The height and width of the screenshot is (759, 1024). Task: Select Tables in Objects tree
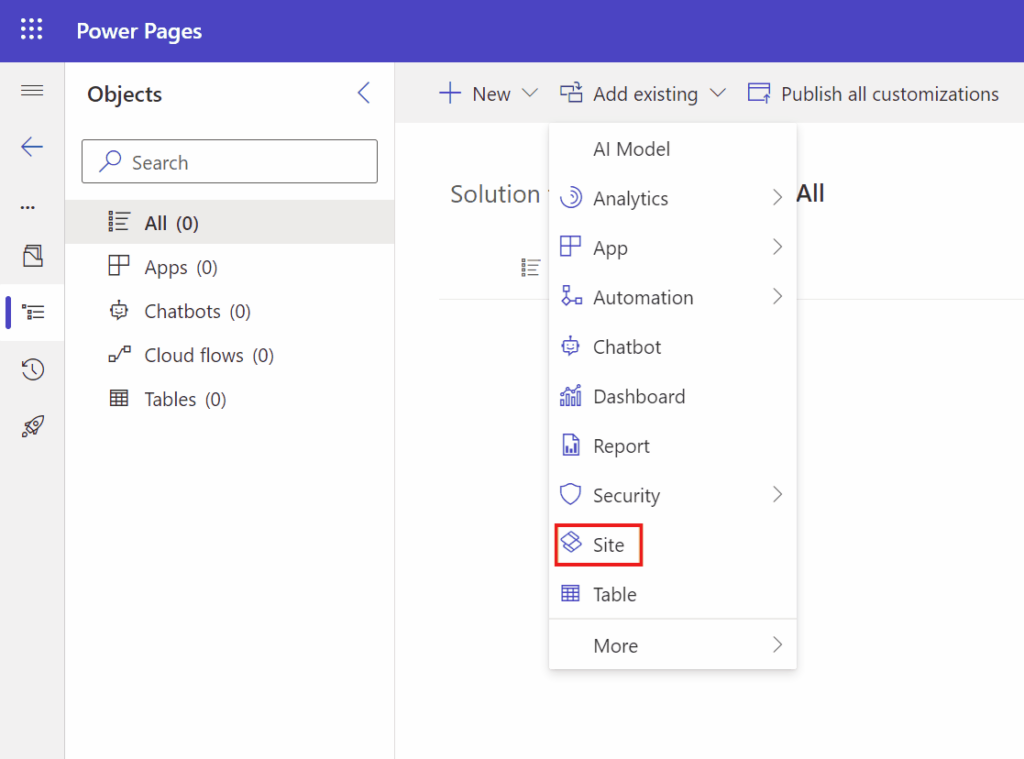[184, 399]
